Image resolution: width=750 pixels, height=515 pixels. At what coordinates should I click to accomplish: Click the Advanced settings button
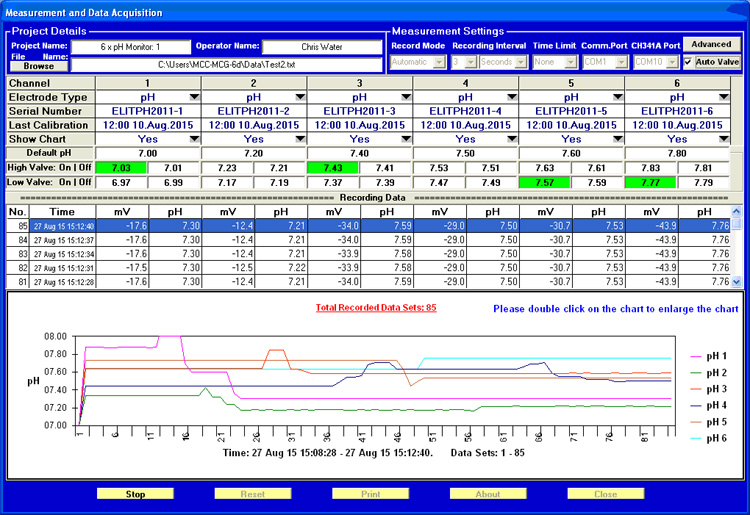tap(711, 44)
